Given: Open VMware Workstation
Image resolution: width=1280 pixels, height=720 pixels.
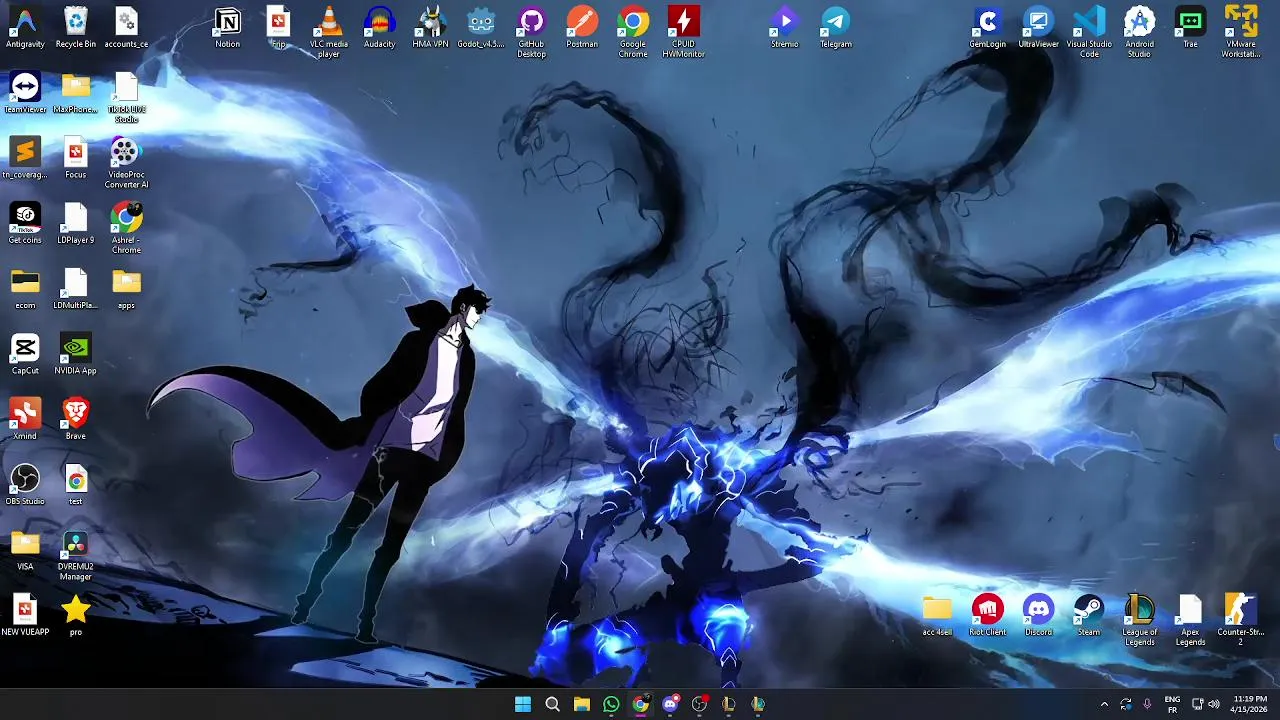Looking at the screenshot, I should [1241, 32].
